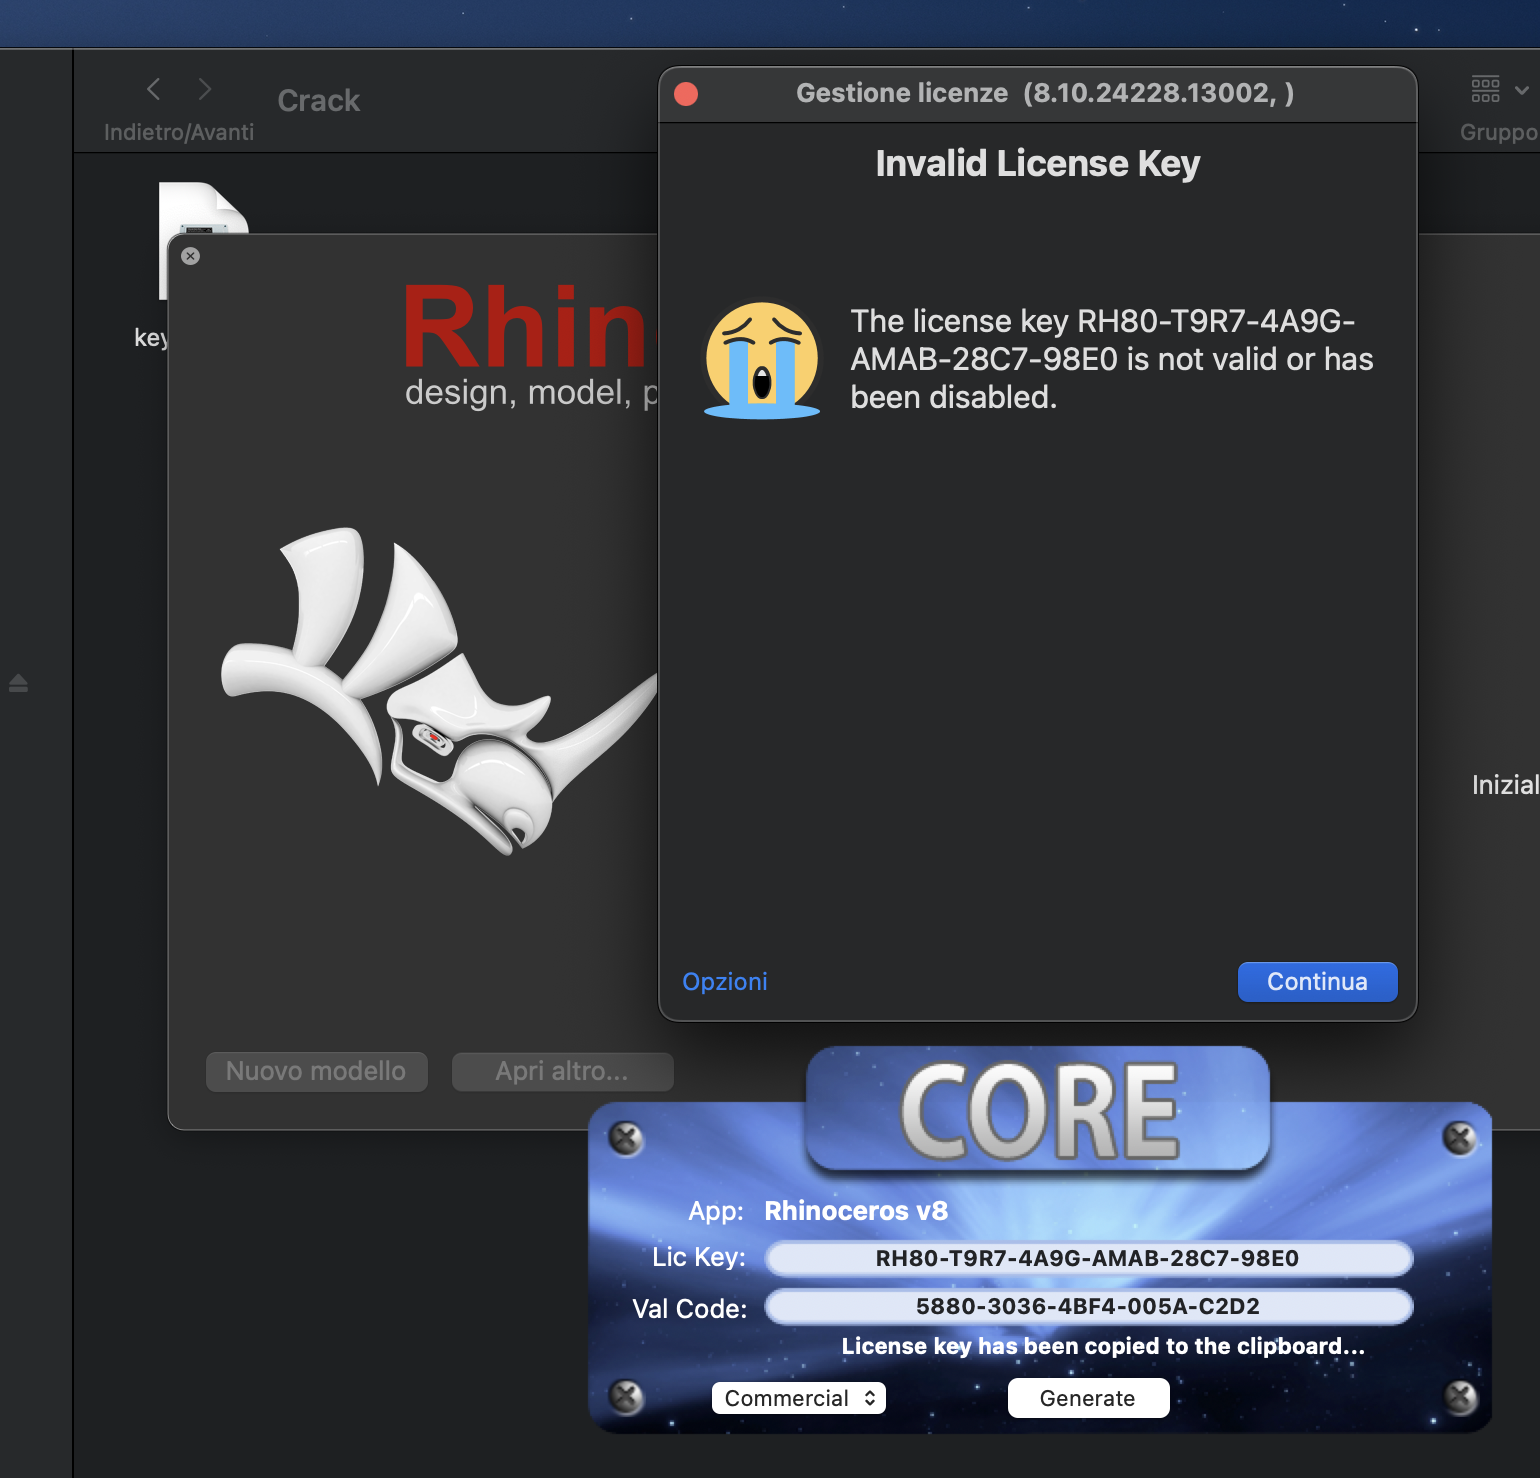Close the Rhino splash window with the x icon
1540x1478 pixels.
point(191,256)
